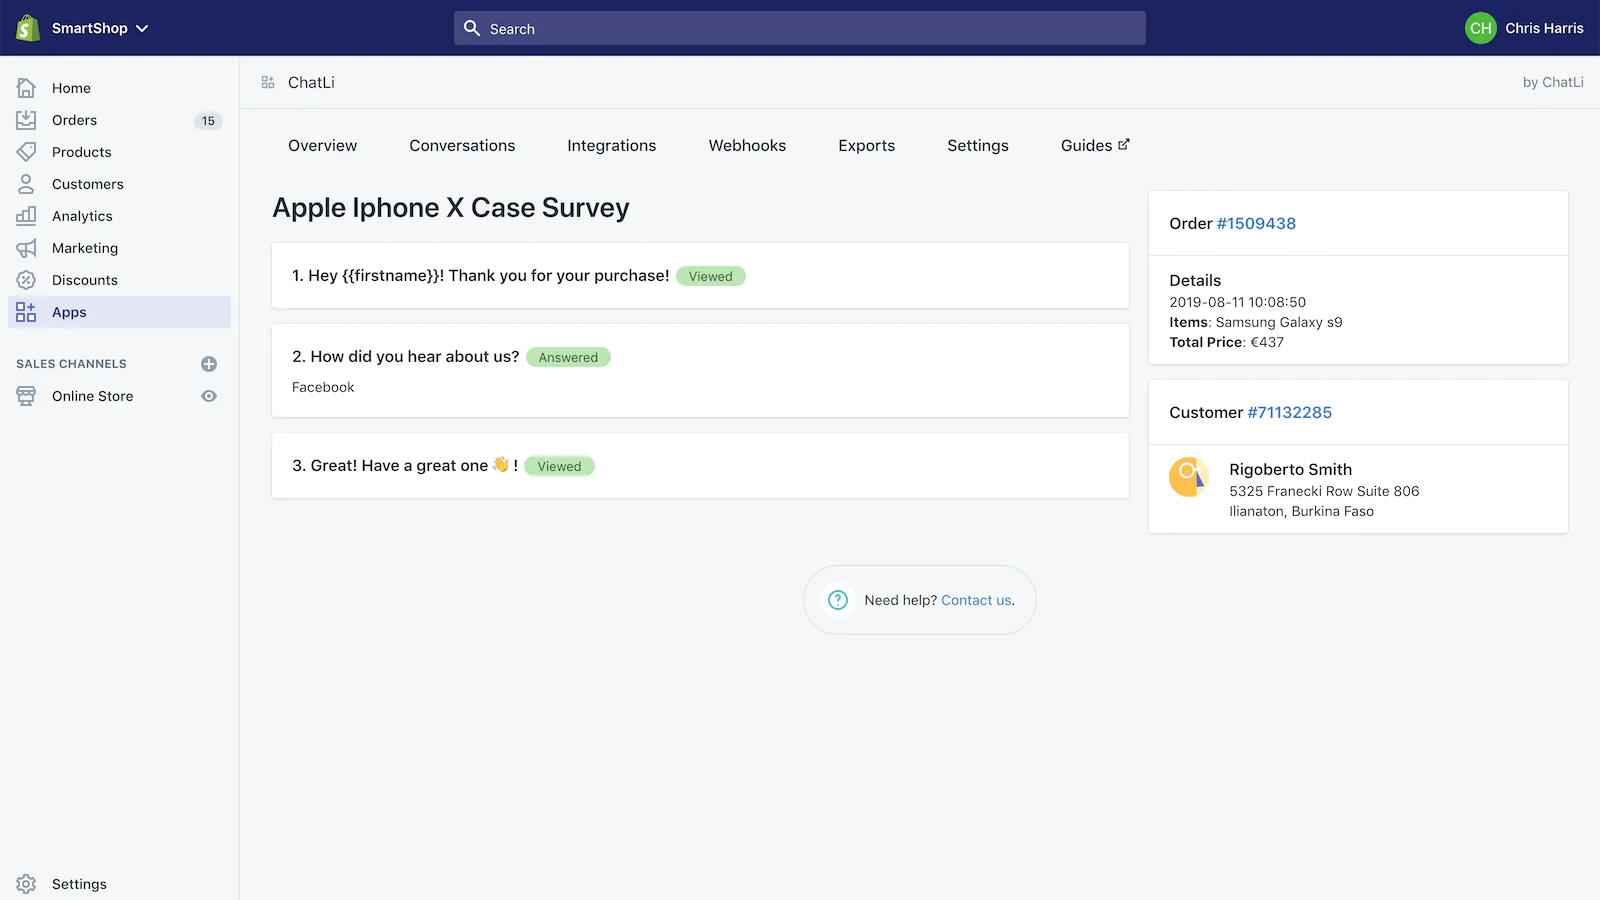Open Customers in sidebar
Viewport: 1600px width, 900px height.
click(x=88, y=184)
